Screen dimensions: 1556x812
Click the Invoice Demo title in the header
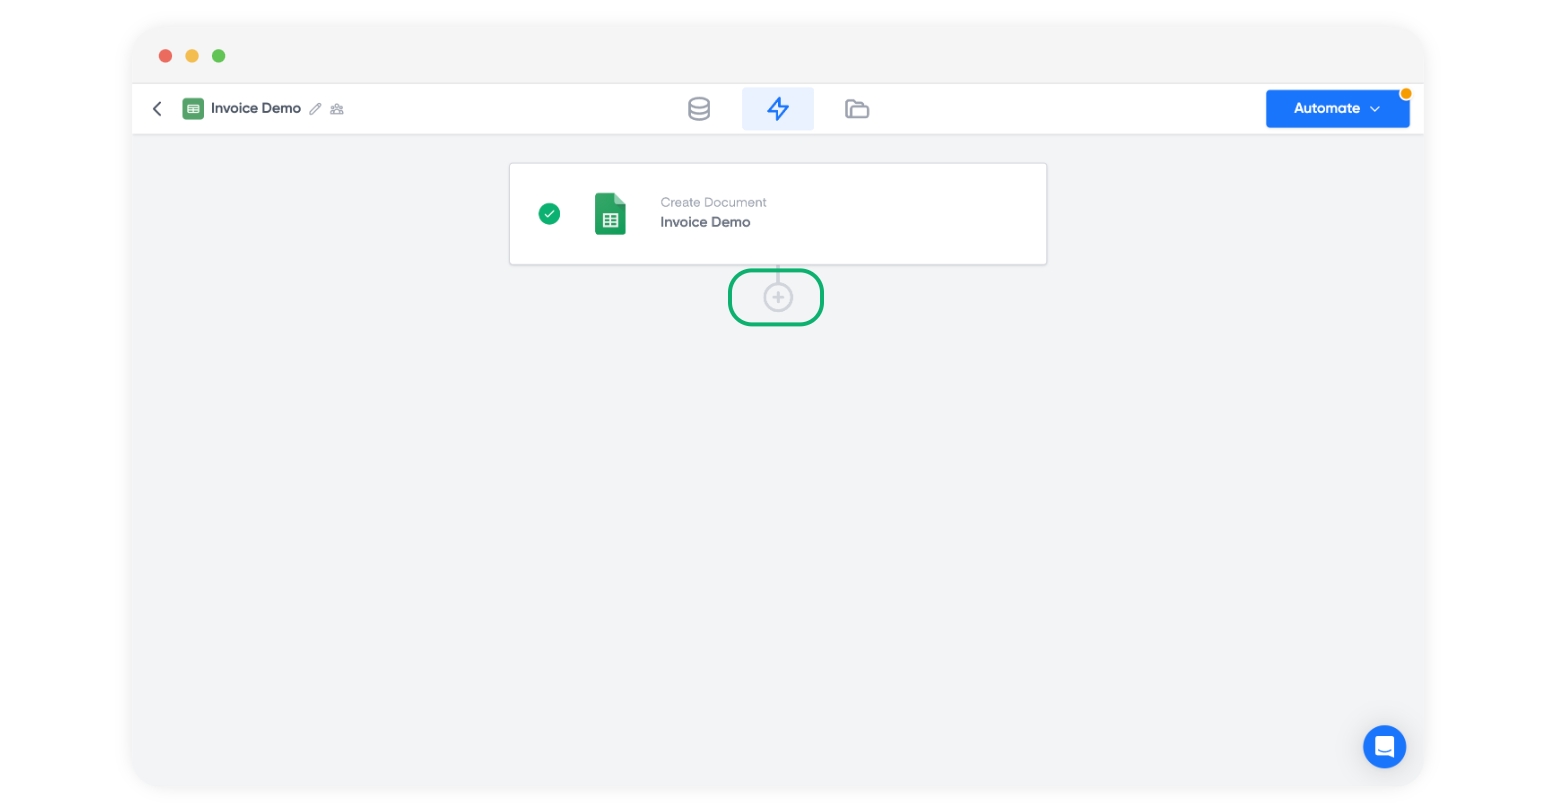pos(256,109)
